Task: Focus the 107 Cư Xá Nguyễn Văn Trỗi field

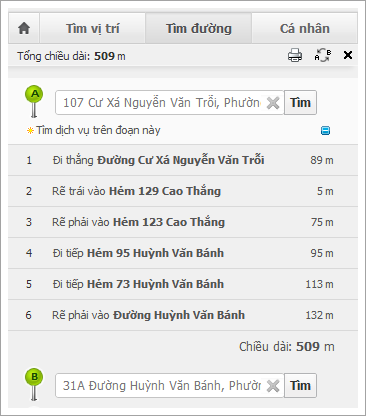Action: (161, 103)
